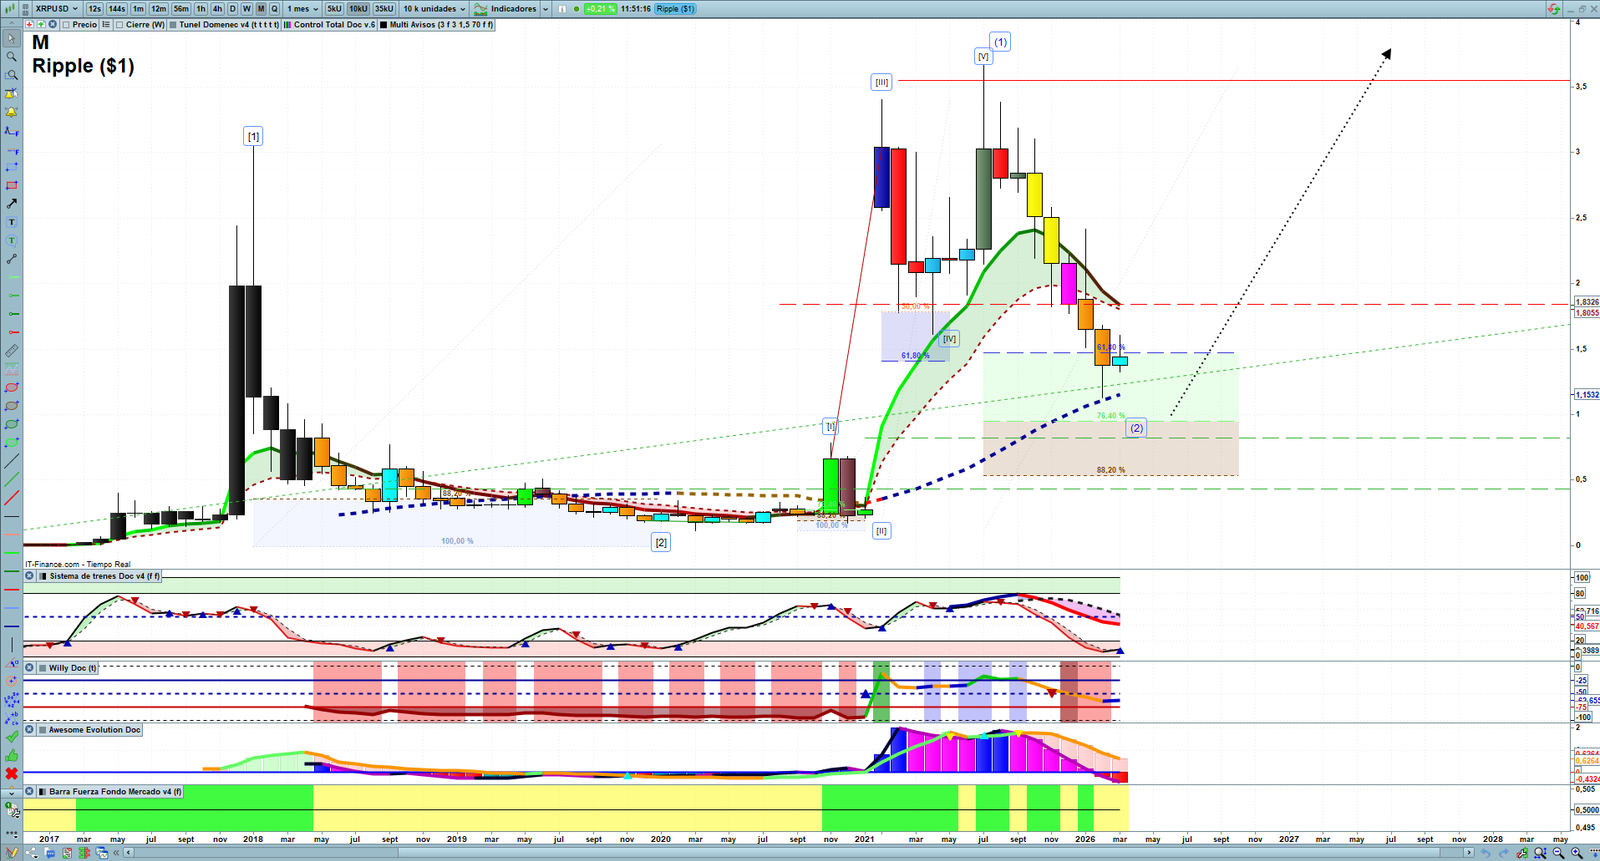Screen dimensions: 1600x861
Task: Select the ruler measurement tool
Action: click(x=11, y=351)
